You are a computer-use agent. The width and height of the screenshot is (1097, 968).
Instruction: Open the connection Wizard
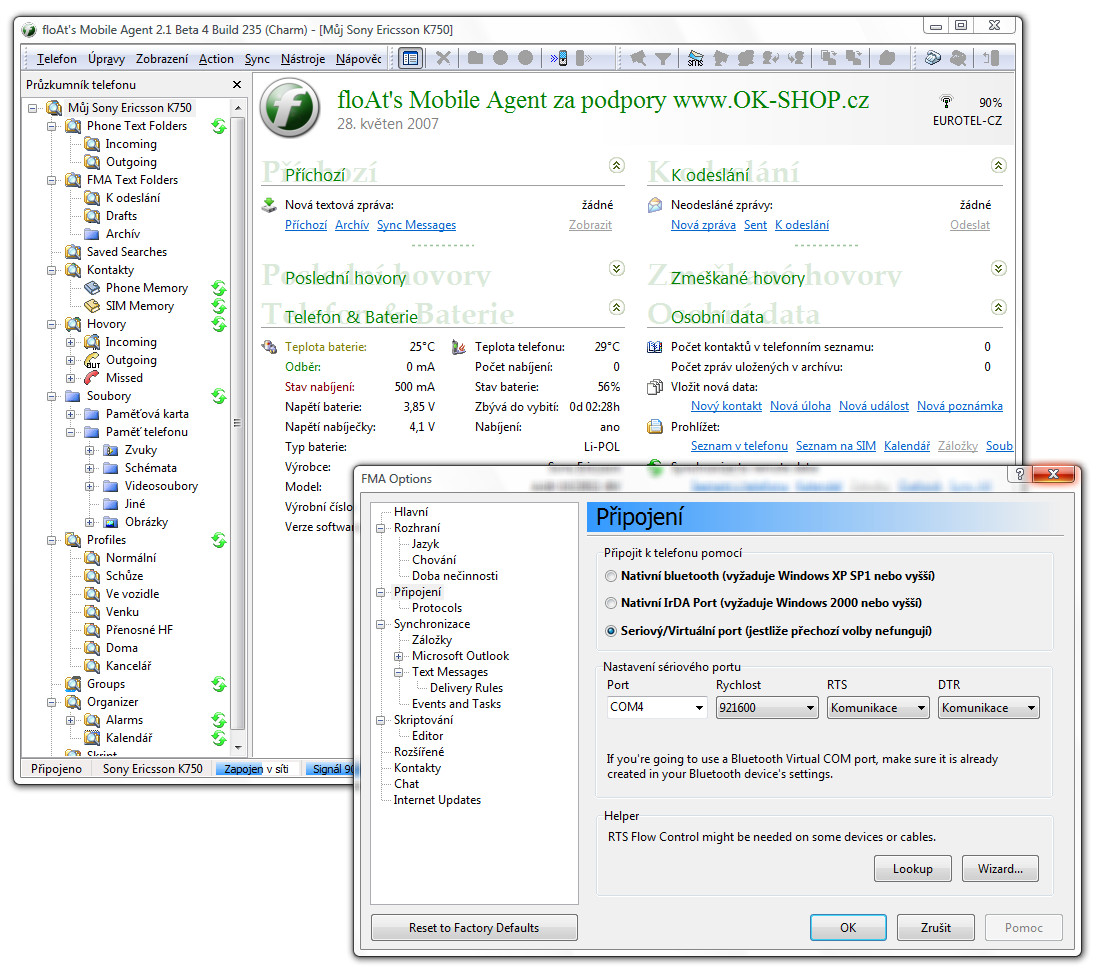click(1000, 869)
